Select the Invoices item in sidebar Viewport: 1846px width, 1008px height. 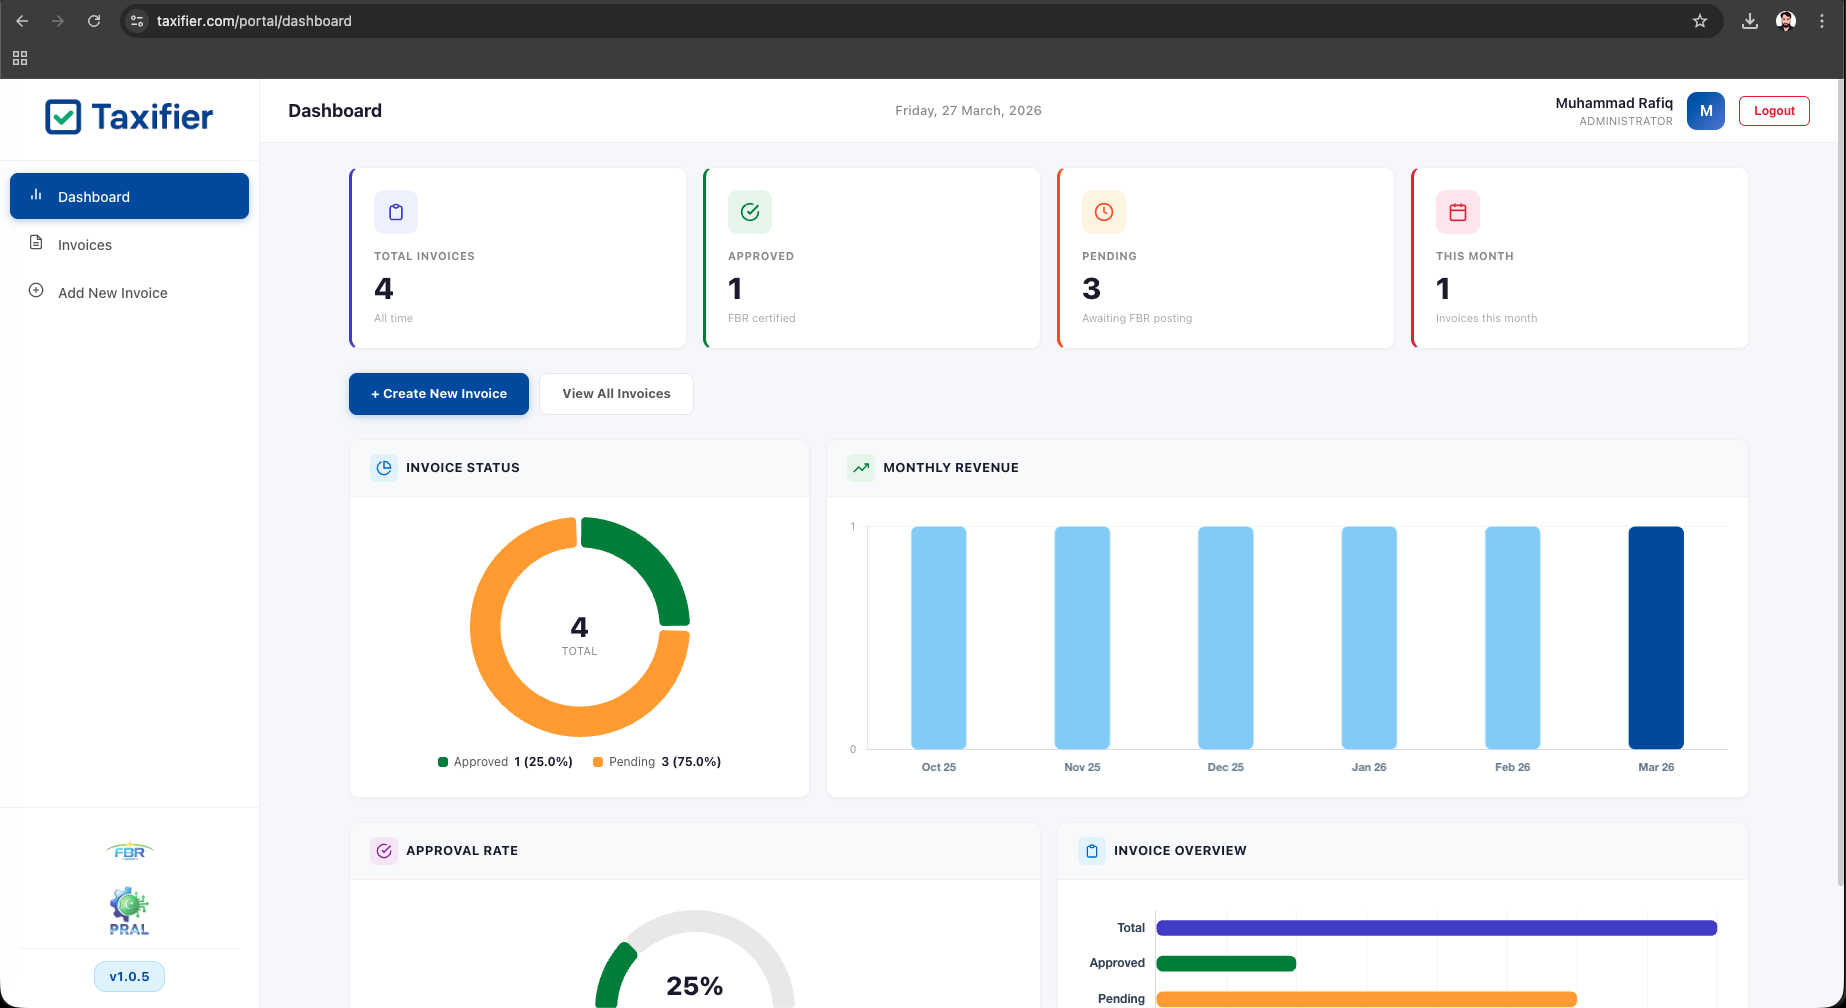[85, 244]
